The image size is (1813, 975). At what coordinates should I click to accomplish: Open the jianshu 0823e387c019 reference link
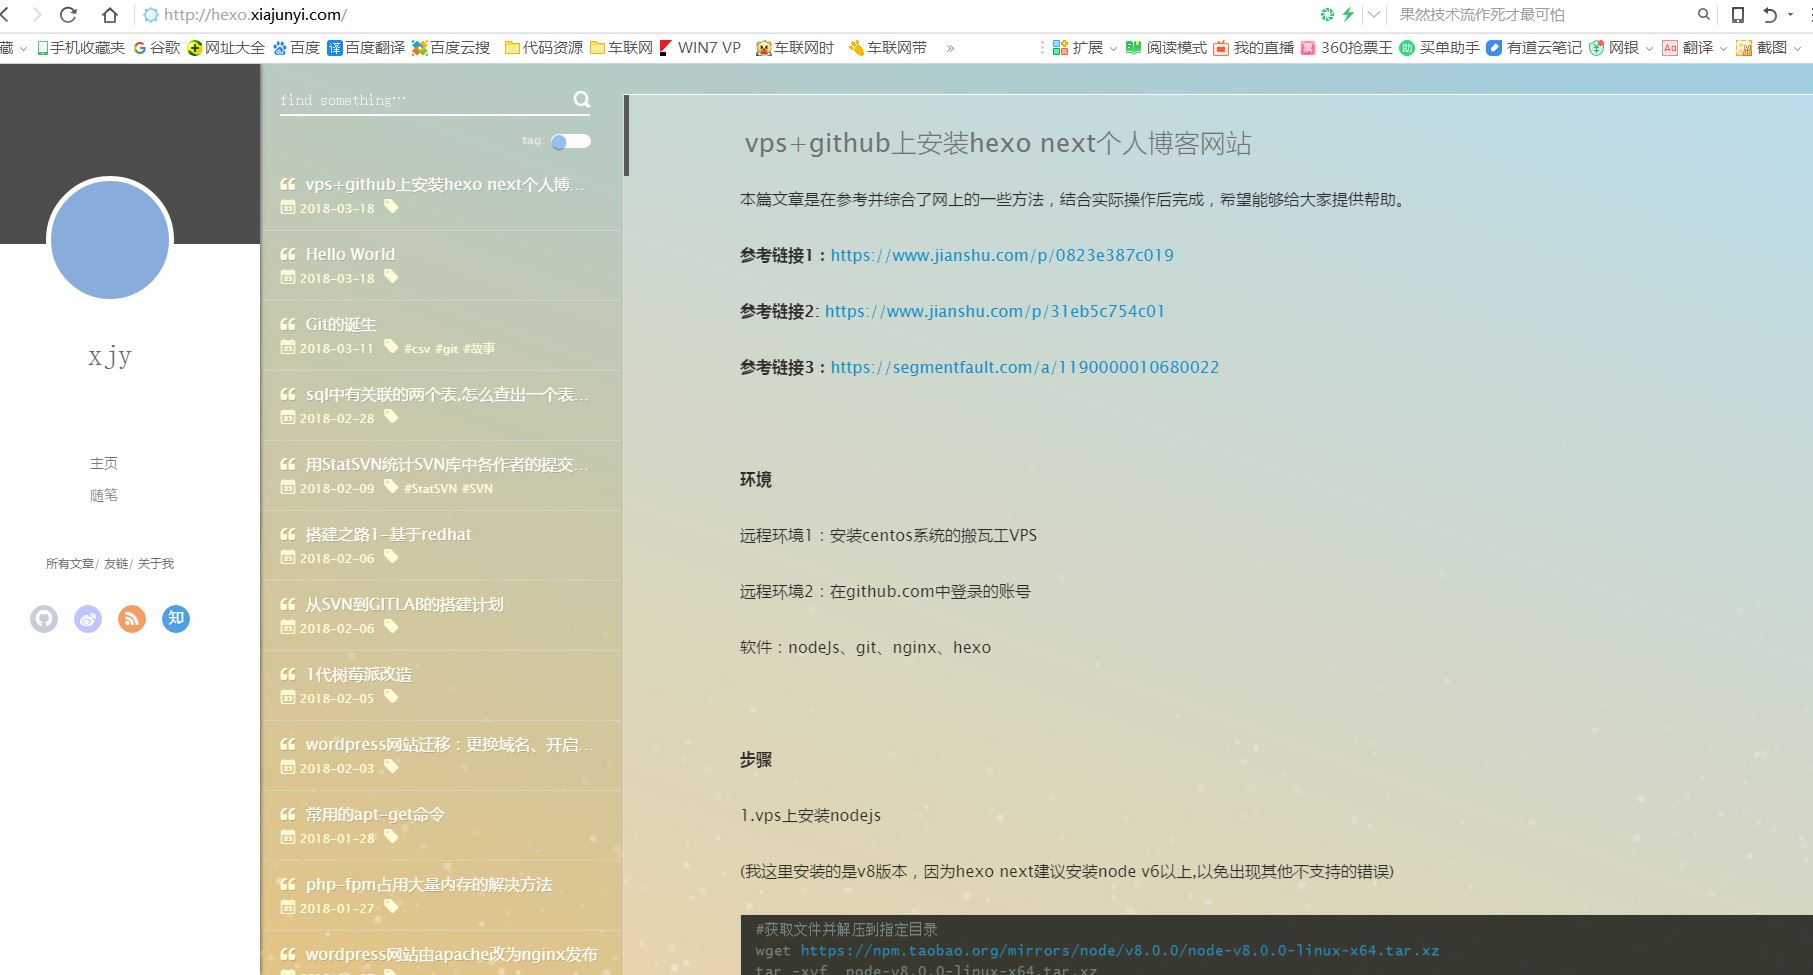click(1002, 255)
